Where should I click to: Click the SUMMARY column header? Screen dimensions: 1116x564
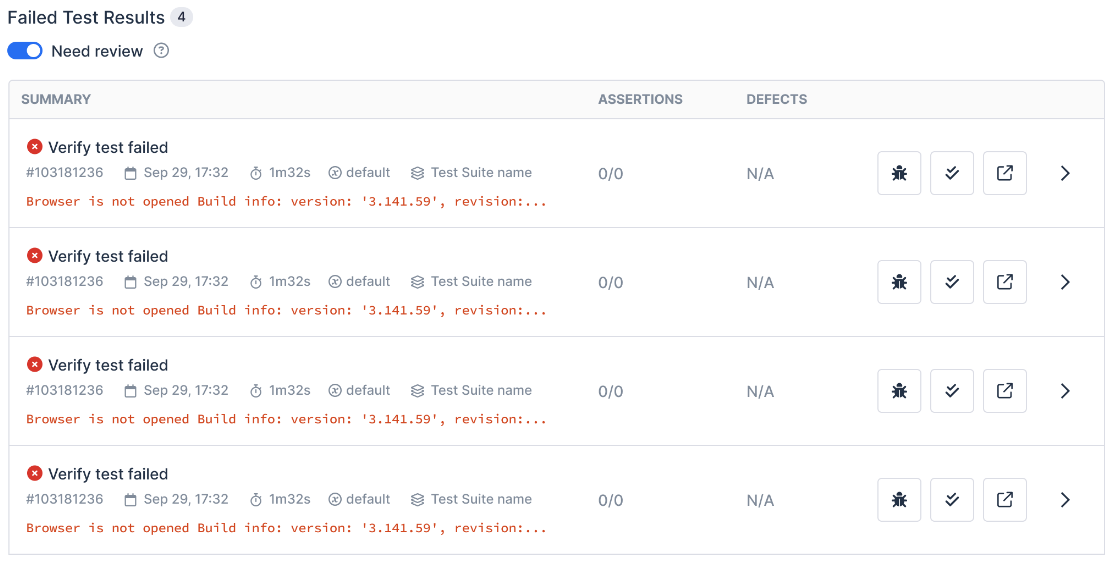[56, 99]
